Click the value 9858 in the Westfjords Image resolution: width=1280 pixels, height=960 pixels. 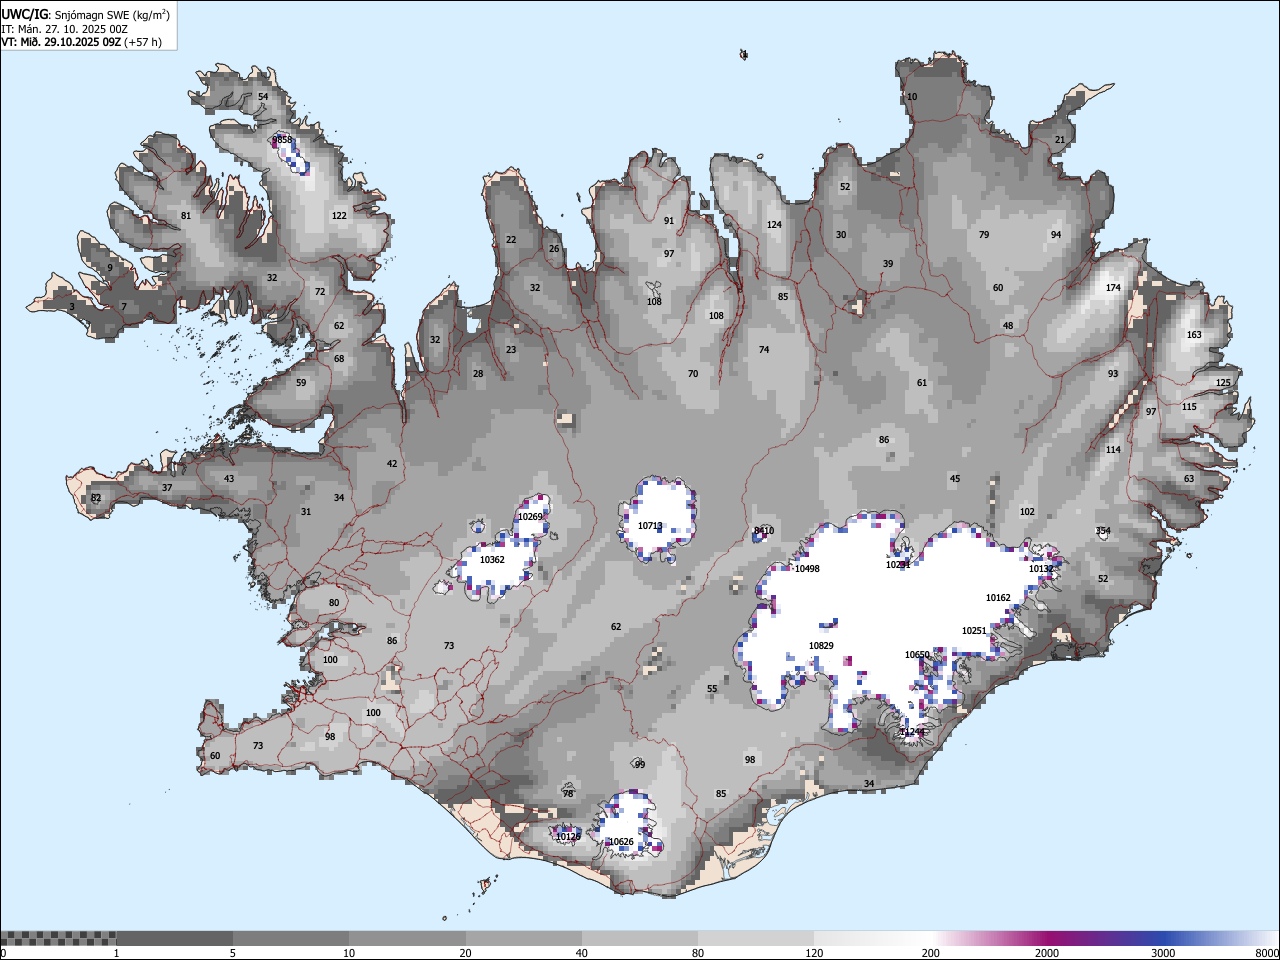pyautogui.click(x=282, y=140)
